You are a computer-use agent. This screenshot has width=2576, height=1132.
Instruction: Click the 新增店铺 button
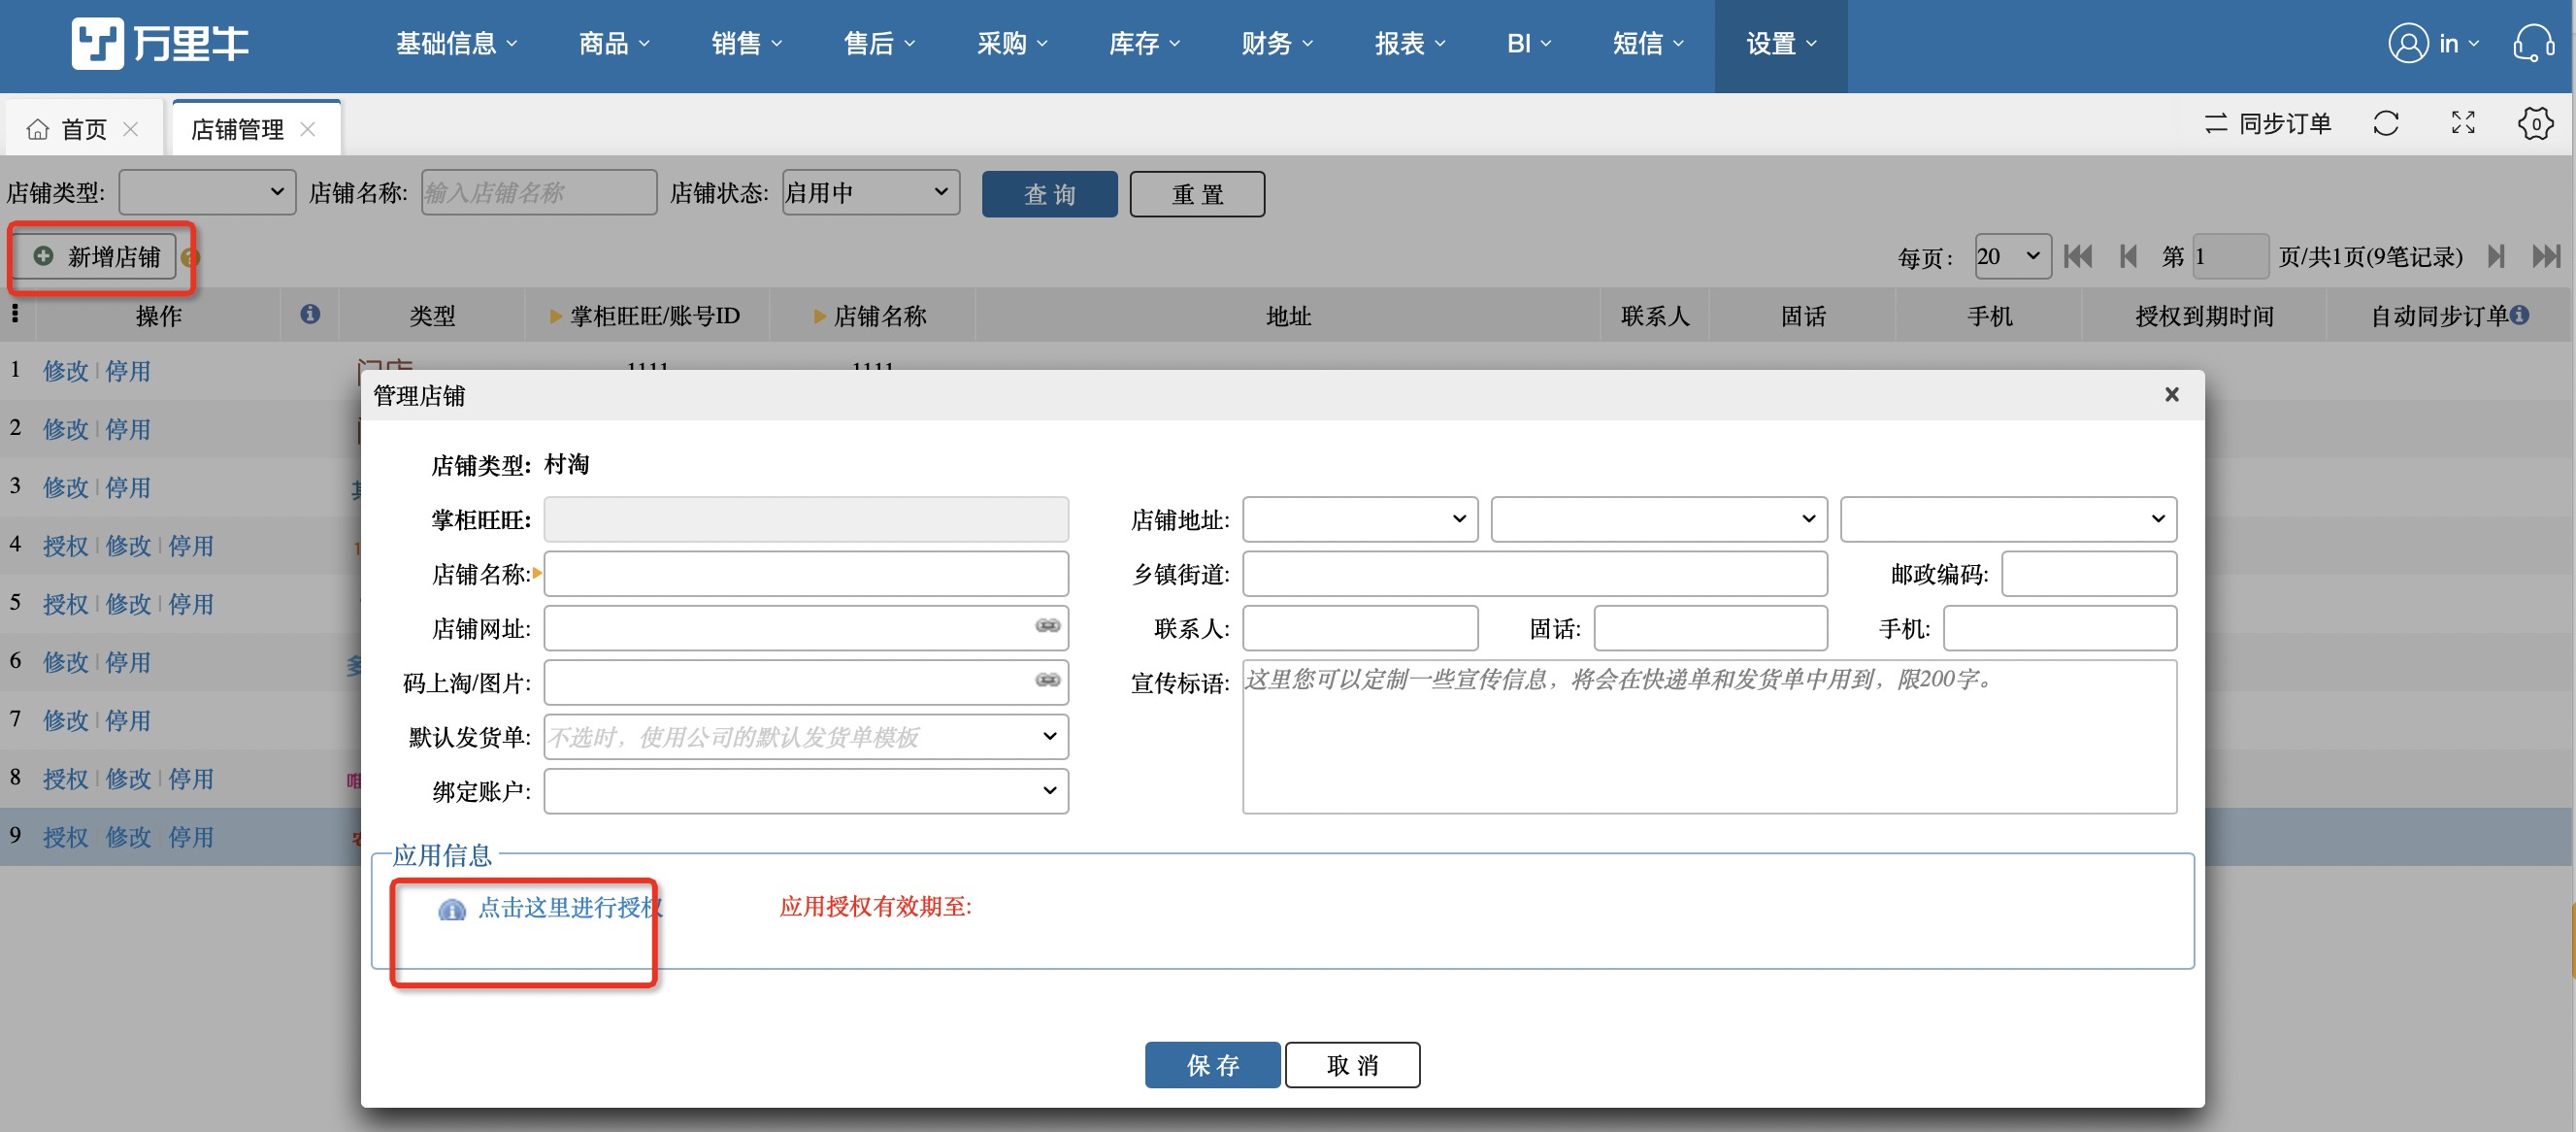tap(98, 257)
